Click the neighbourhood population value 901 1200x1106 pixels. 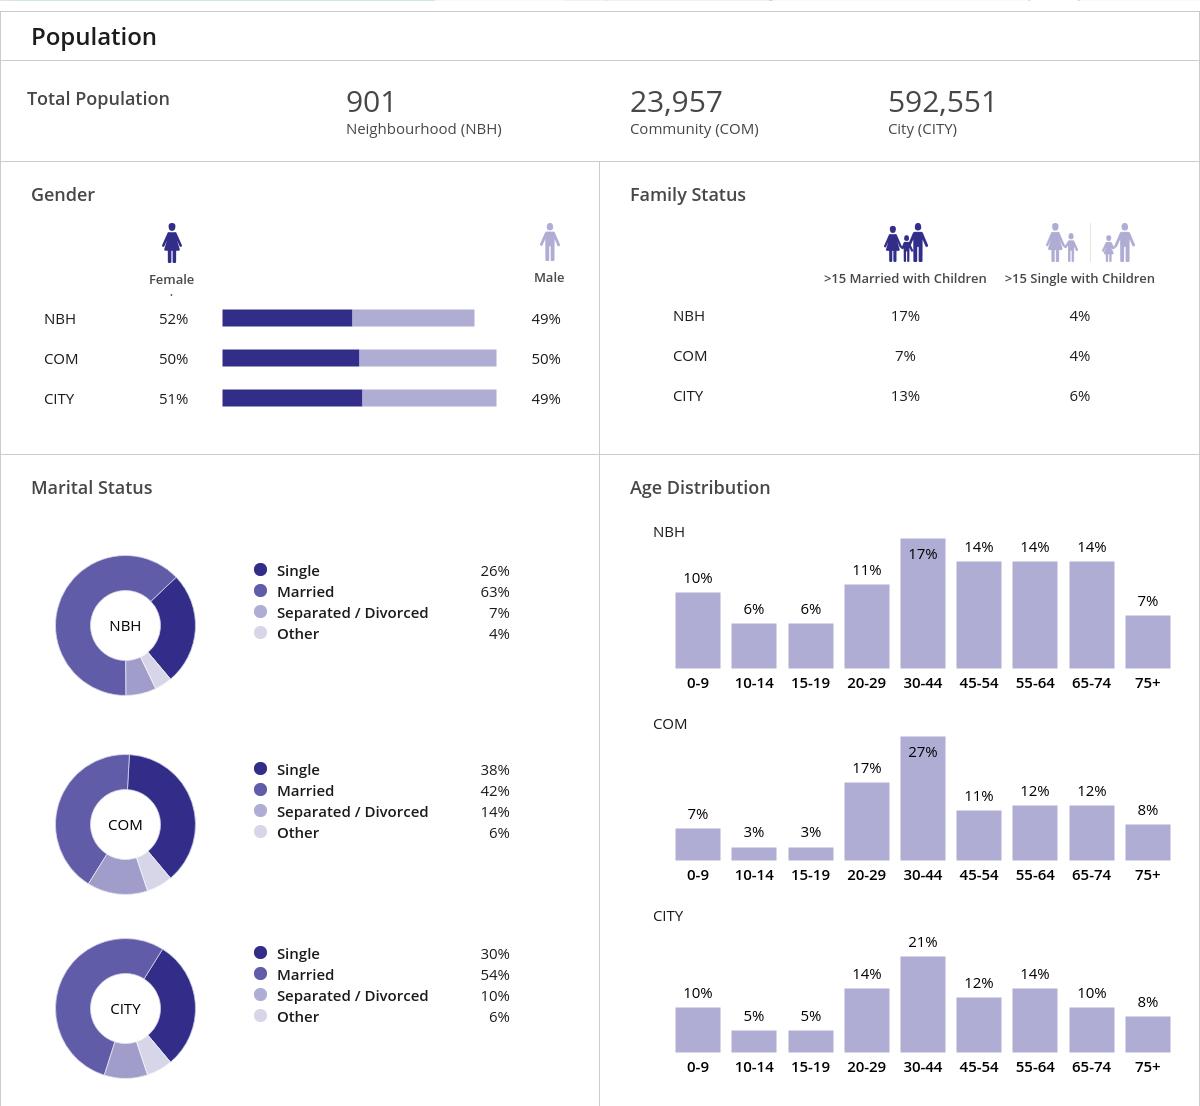pyautogui.click(x=371, y=102)
